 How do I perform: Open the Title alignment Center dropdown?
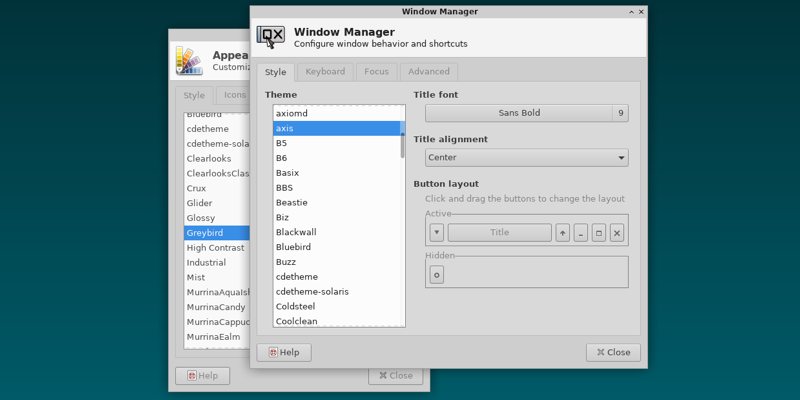coord(527,158)
